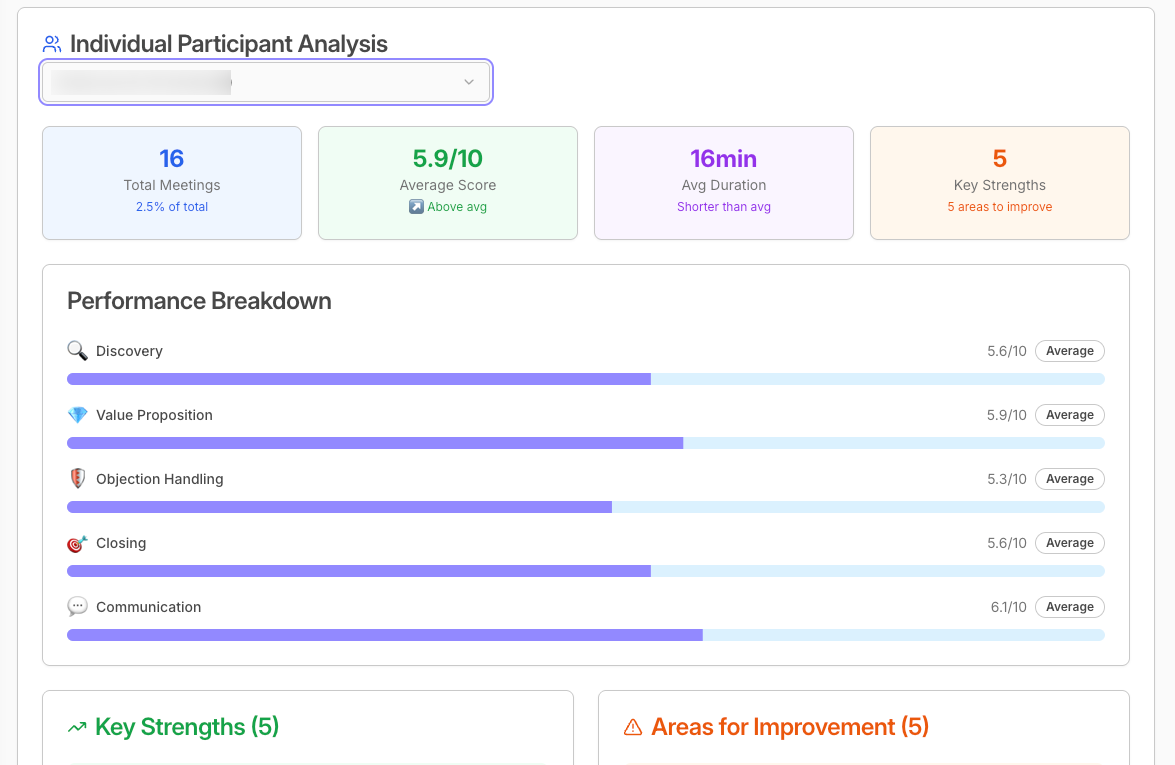The height and width of the screenshot is (765, 1175).
Task: Click the warning triangle beside Areas for Improvement
Action: (633, 728)
